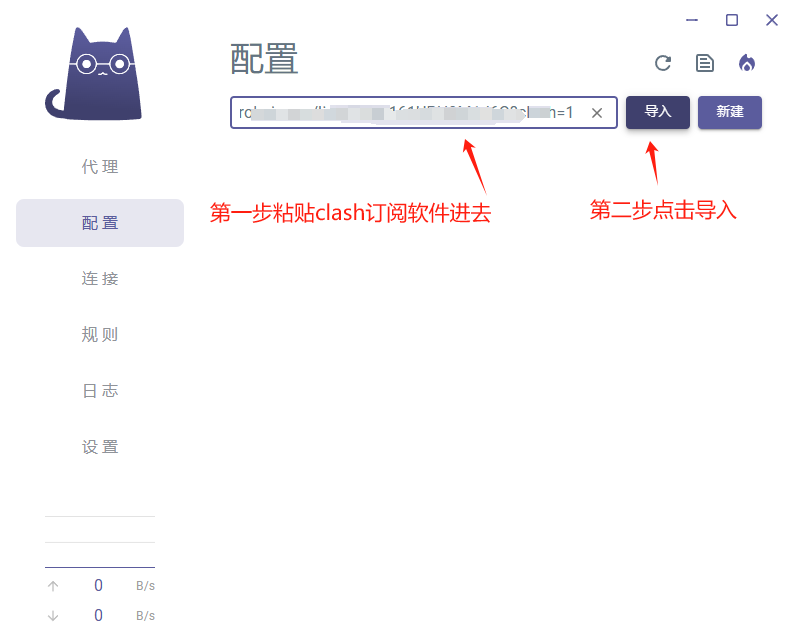
Task: Click the download speed arrow icon
Action: pyautogui.click(x=53, y=616)
